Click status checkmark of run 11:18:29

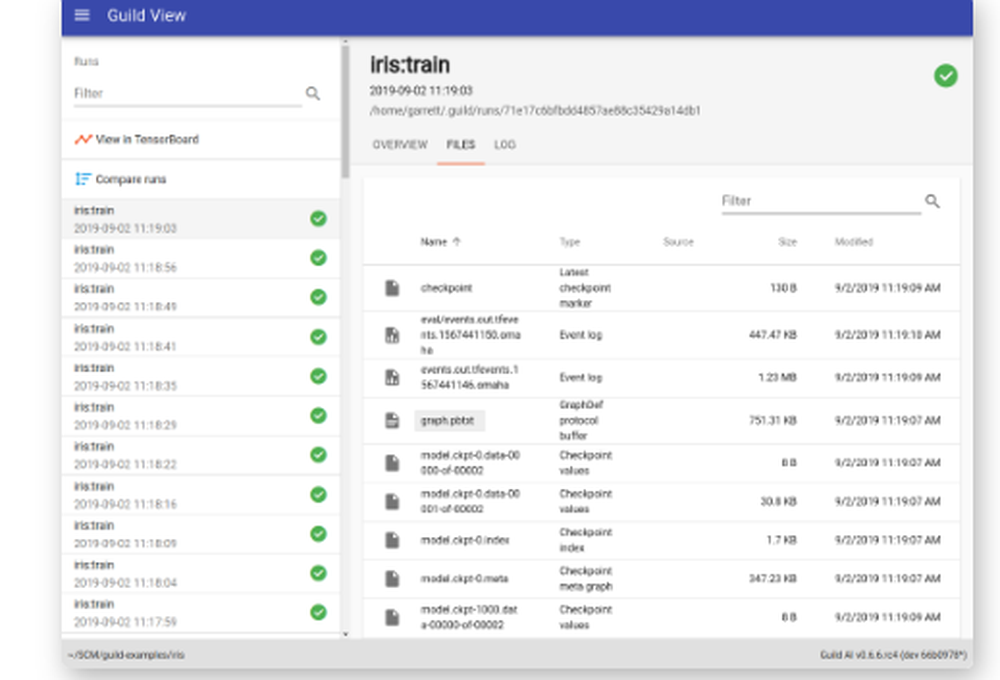pyautogui.click(x=318, y=416)
